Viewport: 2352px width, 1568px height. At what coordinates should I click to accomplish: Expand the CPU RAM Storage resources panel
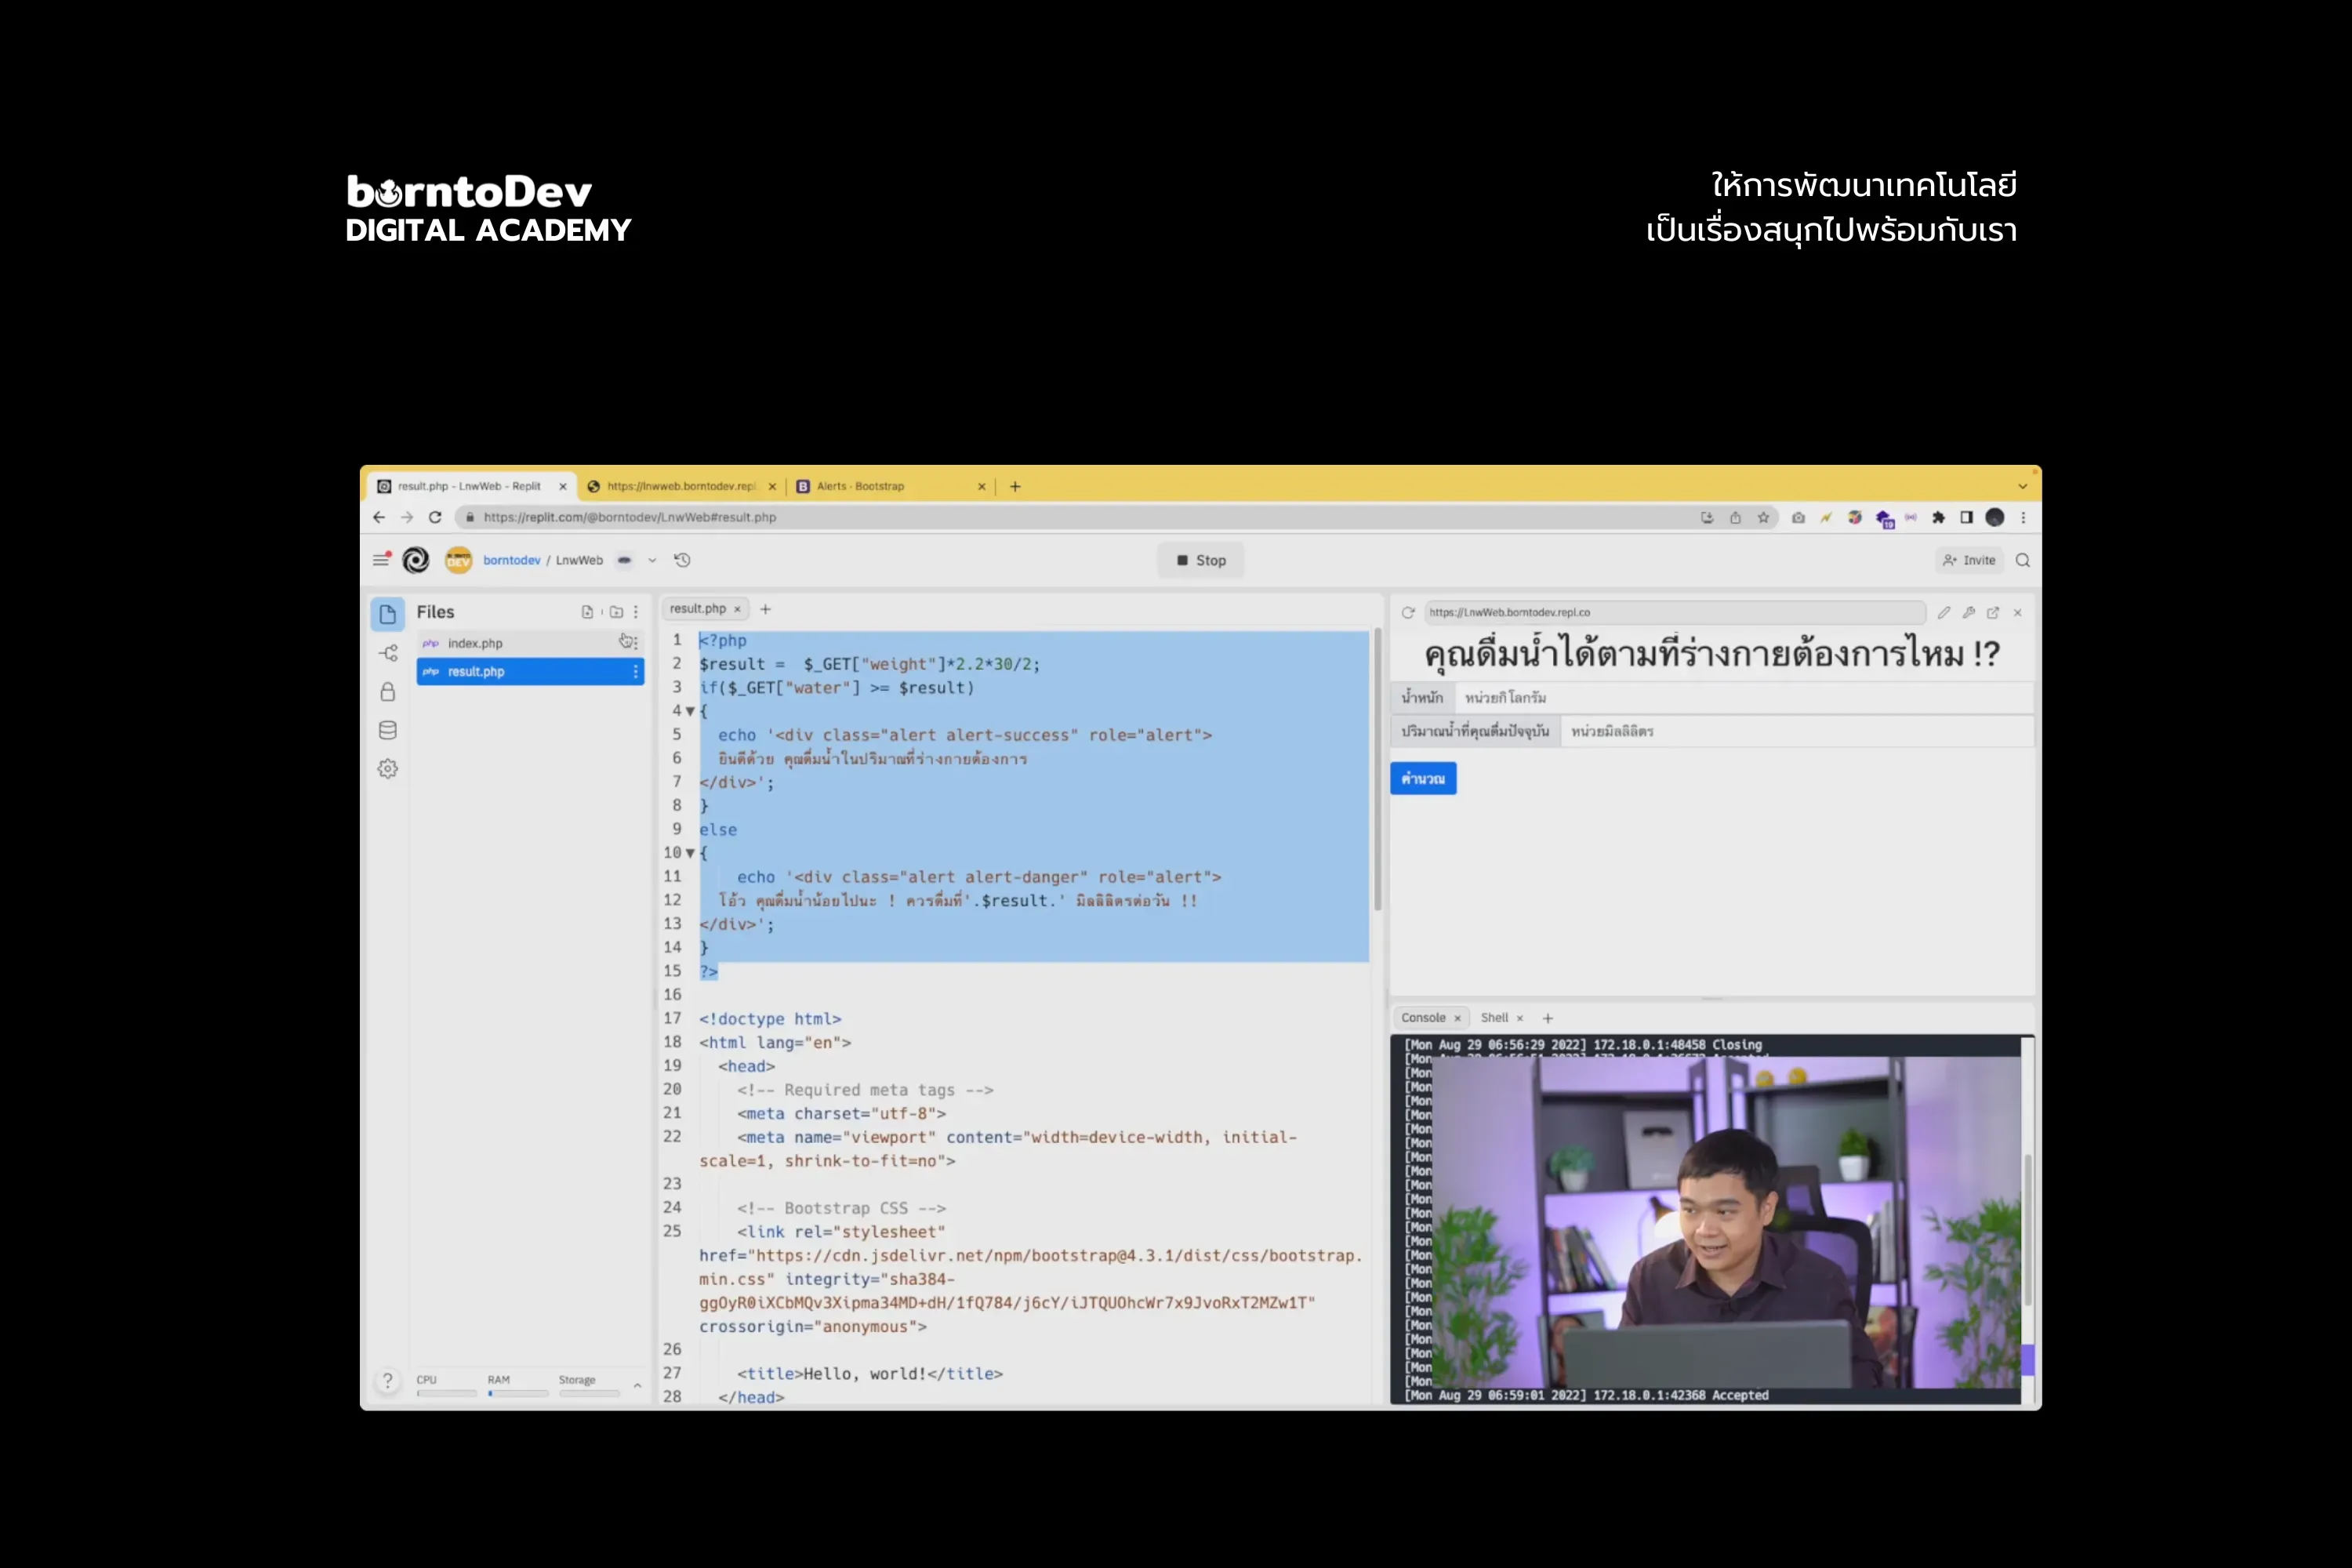tap(637, 1385)
